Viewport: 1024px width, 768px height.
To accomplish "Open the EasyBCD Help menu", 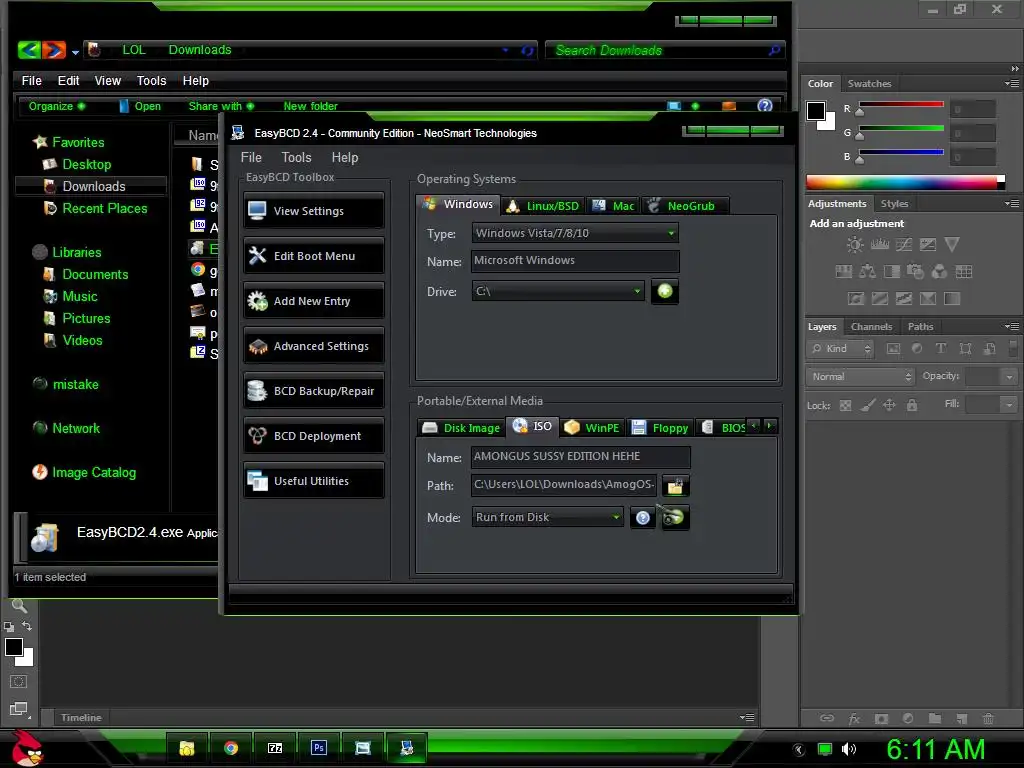I will point(345,157).
